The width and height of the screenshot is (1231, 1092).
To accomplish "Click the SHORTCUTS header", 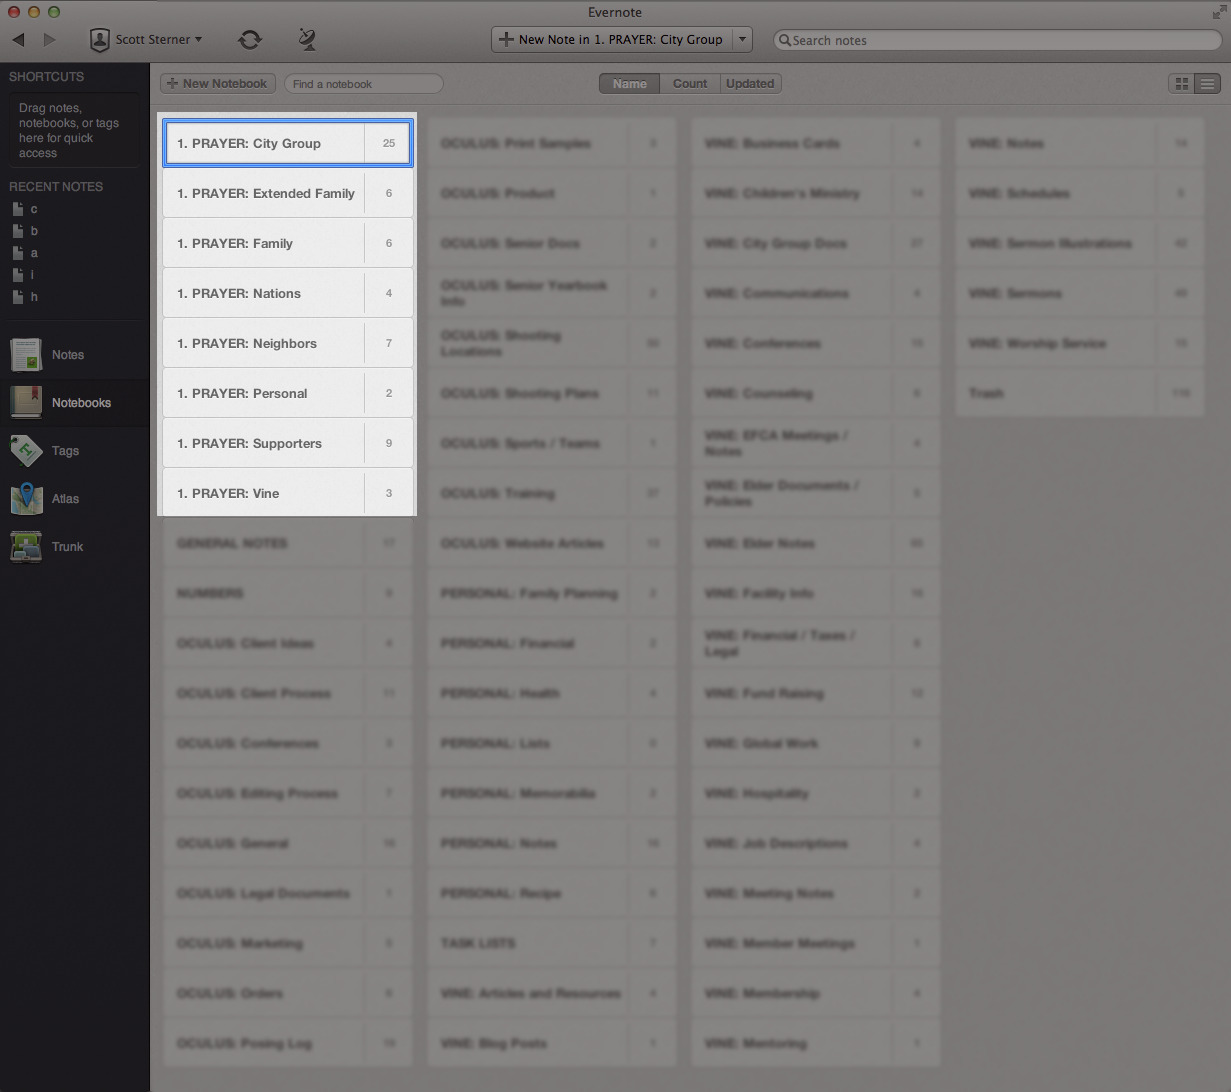I will click(46, 77).
